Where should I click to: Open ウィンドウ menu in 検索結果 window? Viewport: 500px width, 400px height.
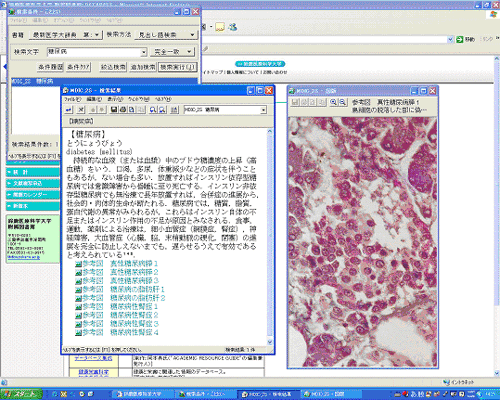[138, 99]
